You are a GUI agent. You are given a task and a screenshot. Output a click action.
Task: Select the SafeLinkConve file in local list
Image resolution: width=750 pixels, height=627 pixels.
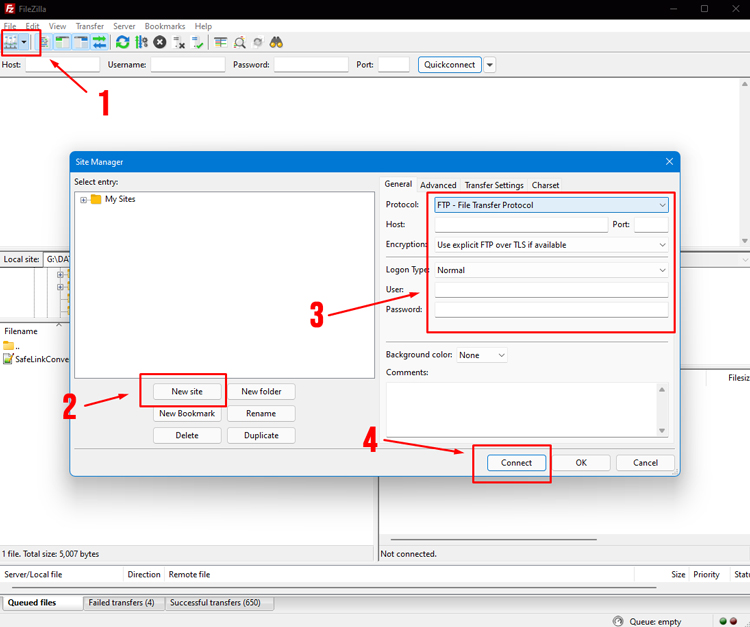(37, 359)
